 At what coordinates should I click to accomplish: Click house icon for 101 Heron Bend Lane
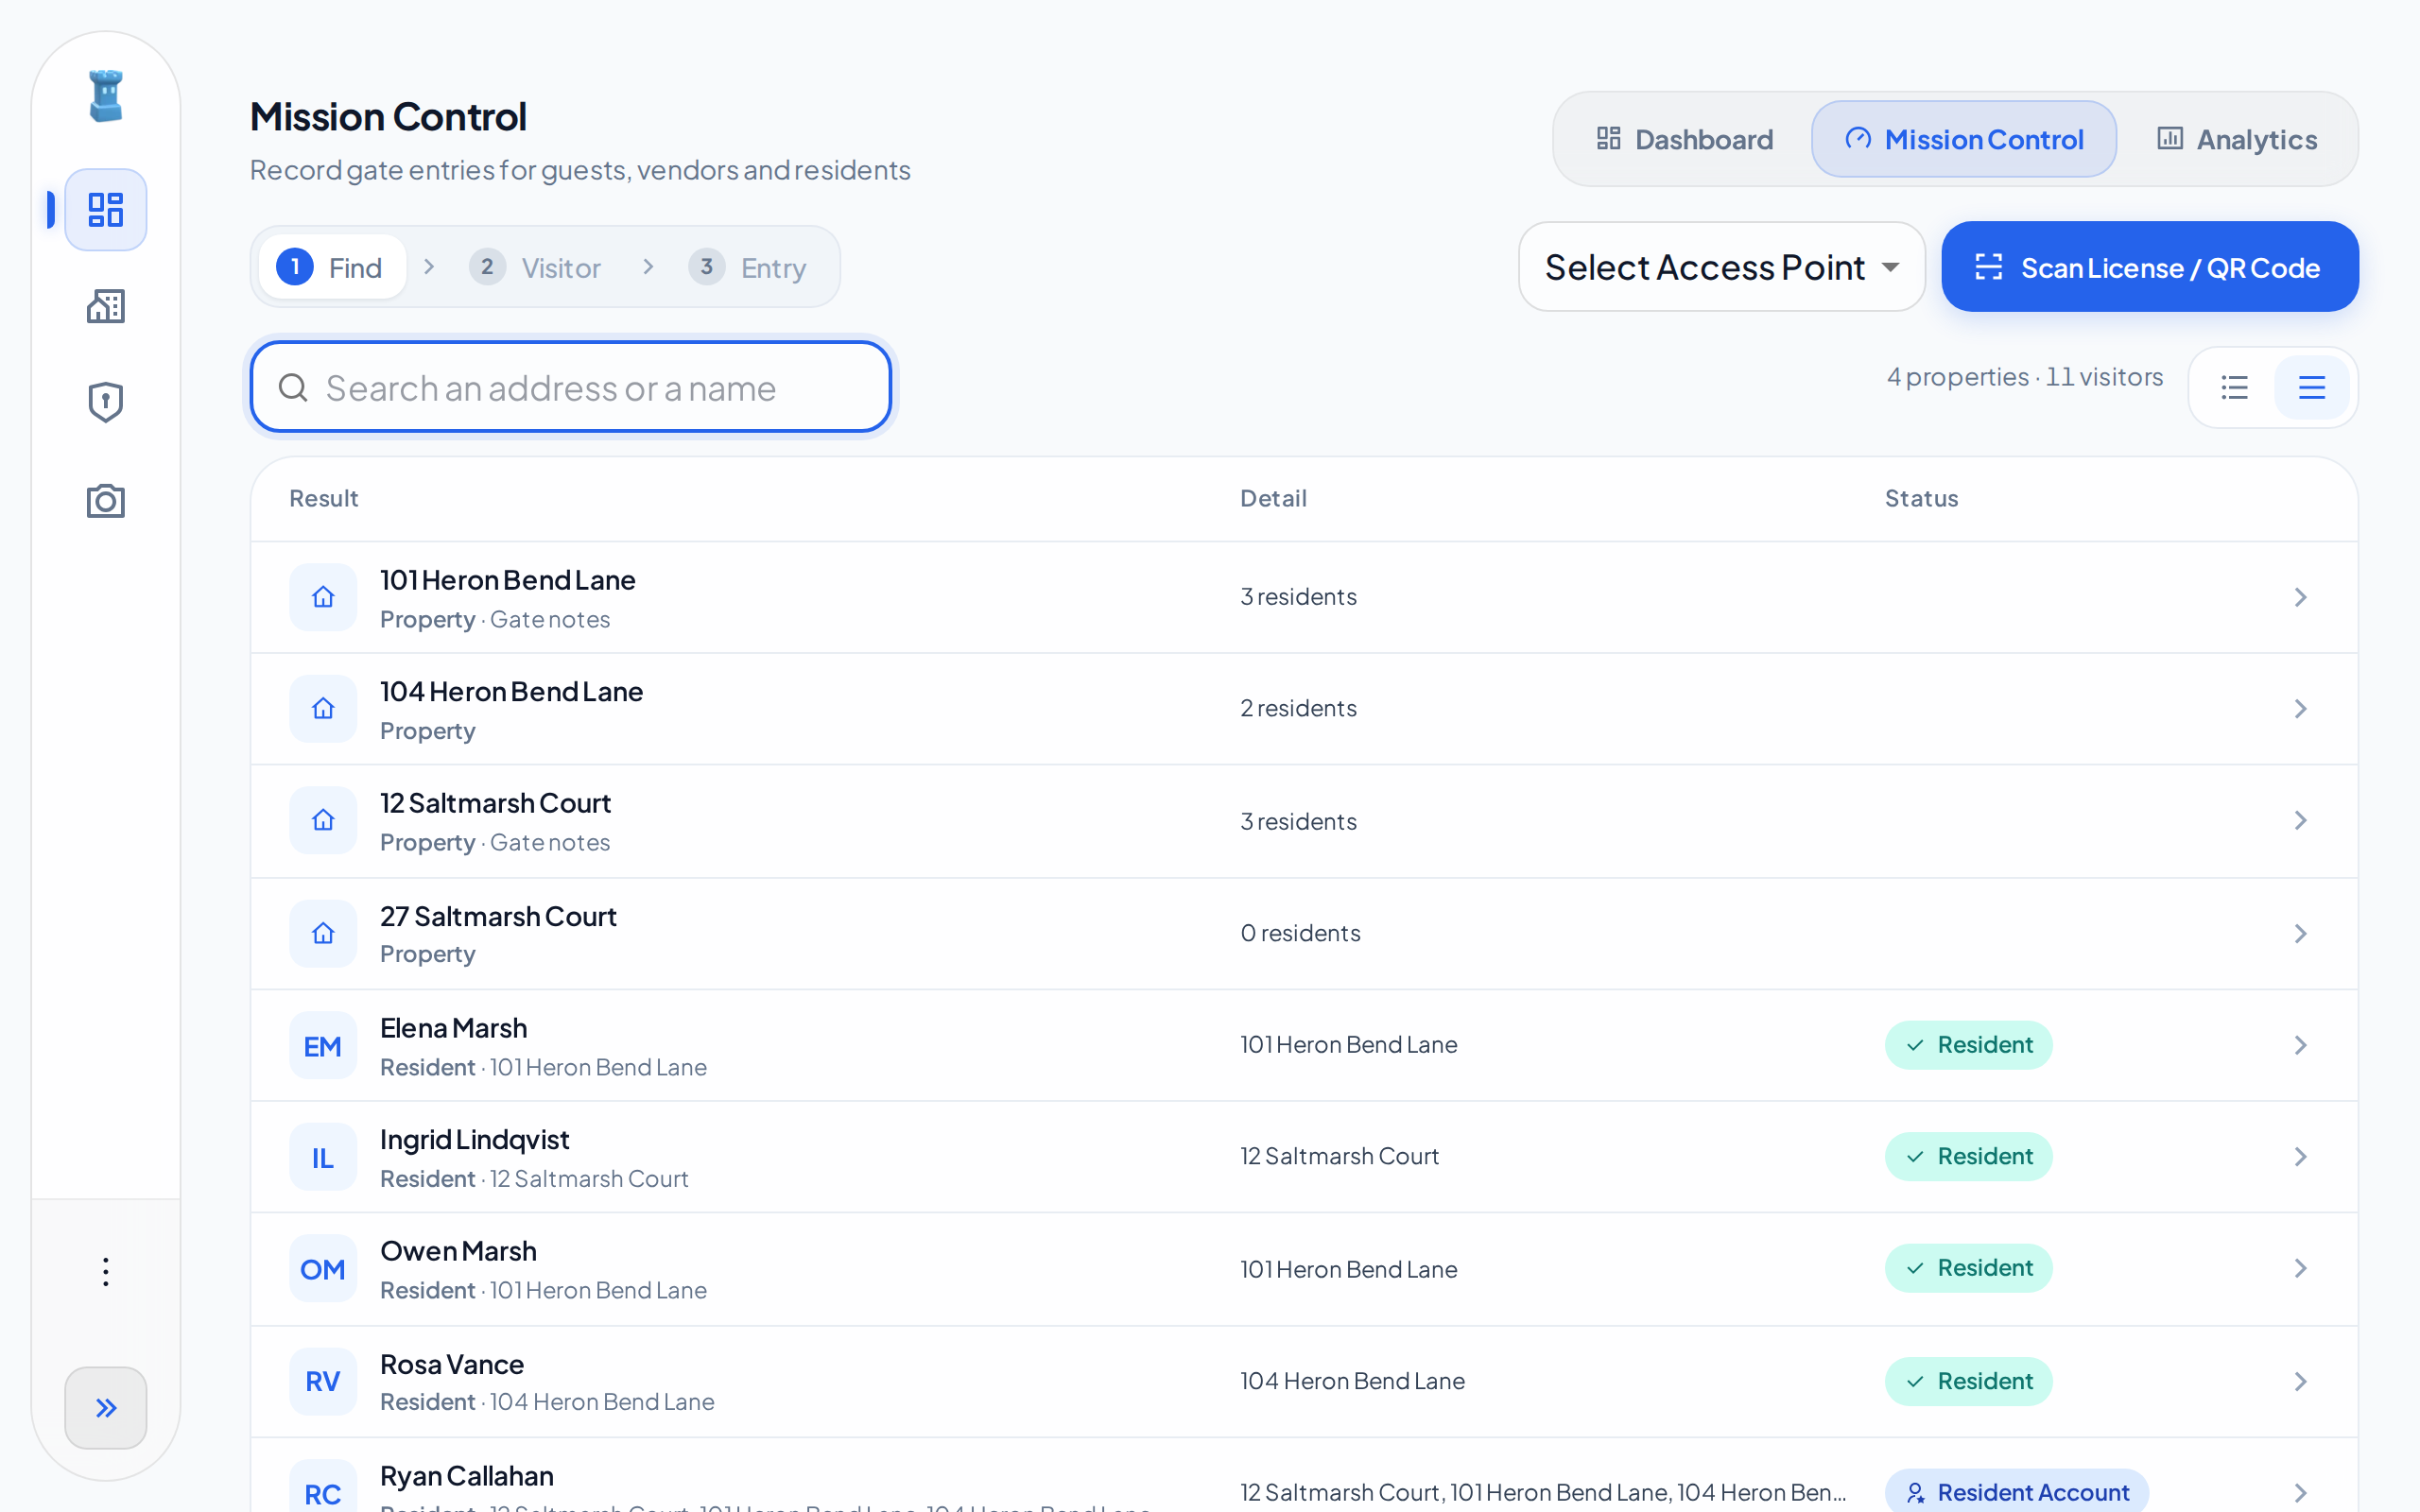pos(323,597)
